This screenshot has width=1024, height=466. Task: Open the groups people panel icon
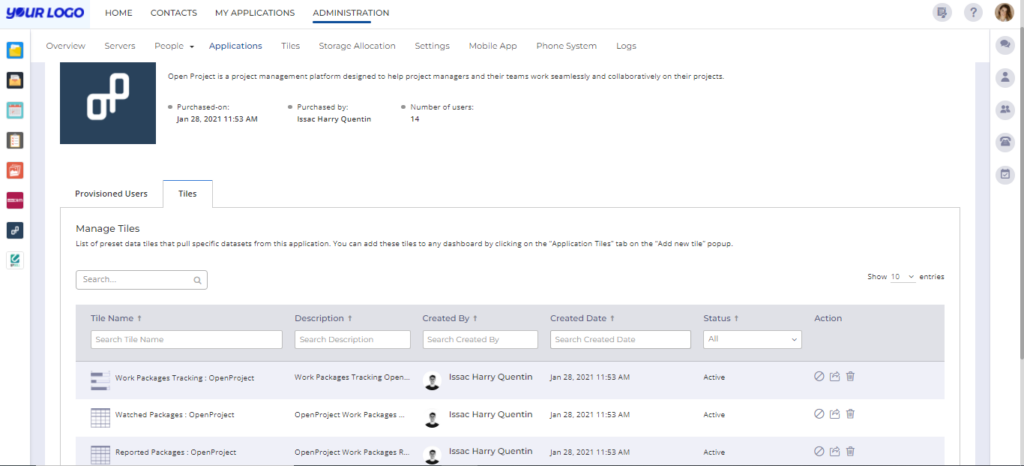(x=1005, y=110)
